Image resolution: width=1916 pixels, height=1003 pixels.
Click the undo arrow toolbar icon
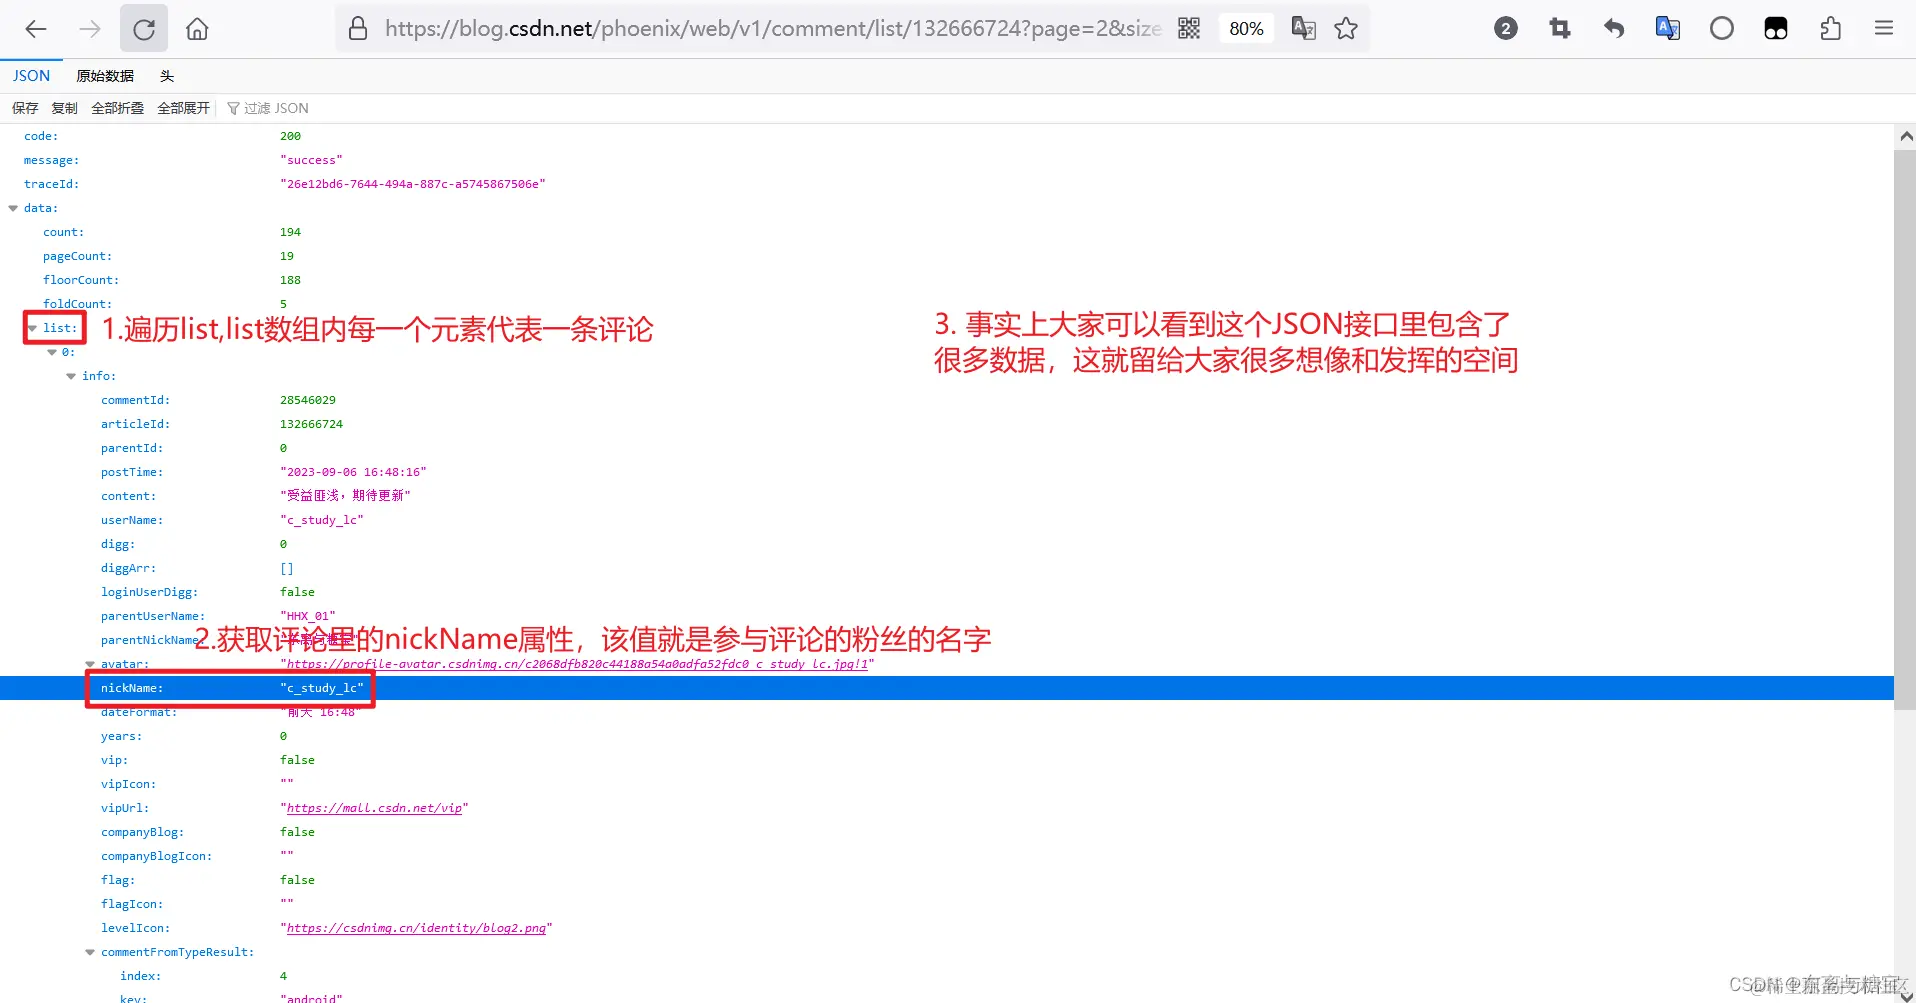pos(1614,29)
